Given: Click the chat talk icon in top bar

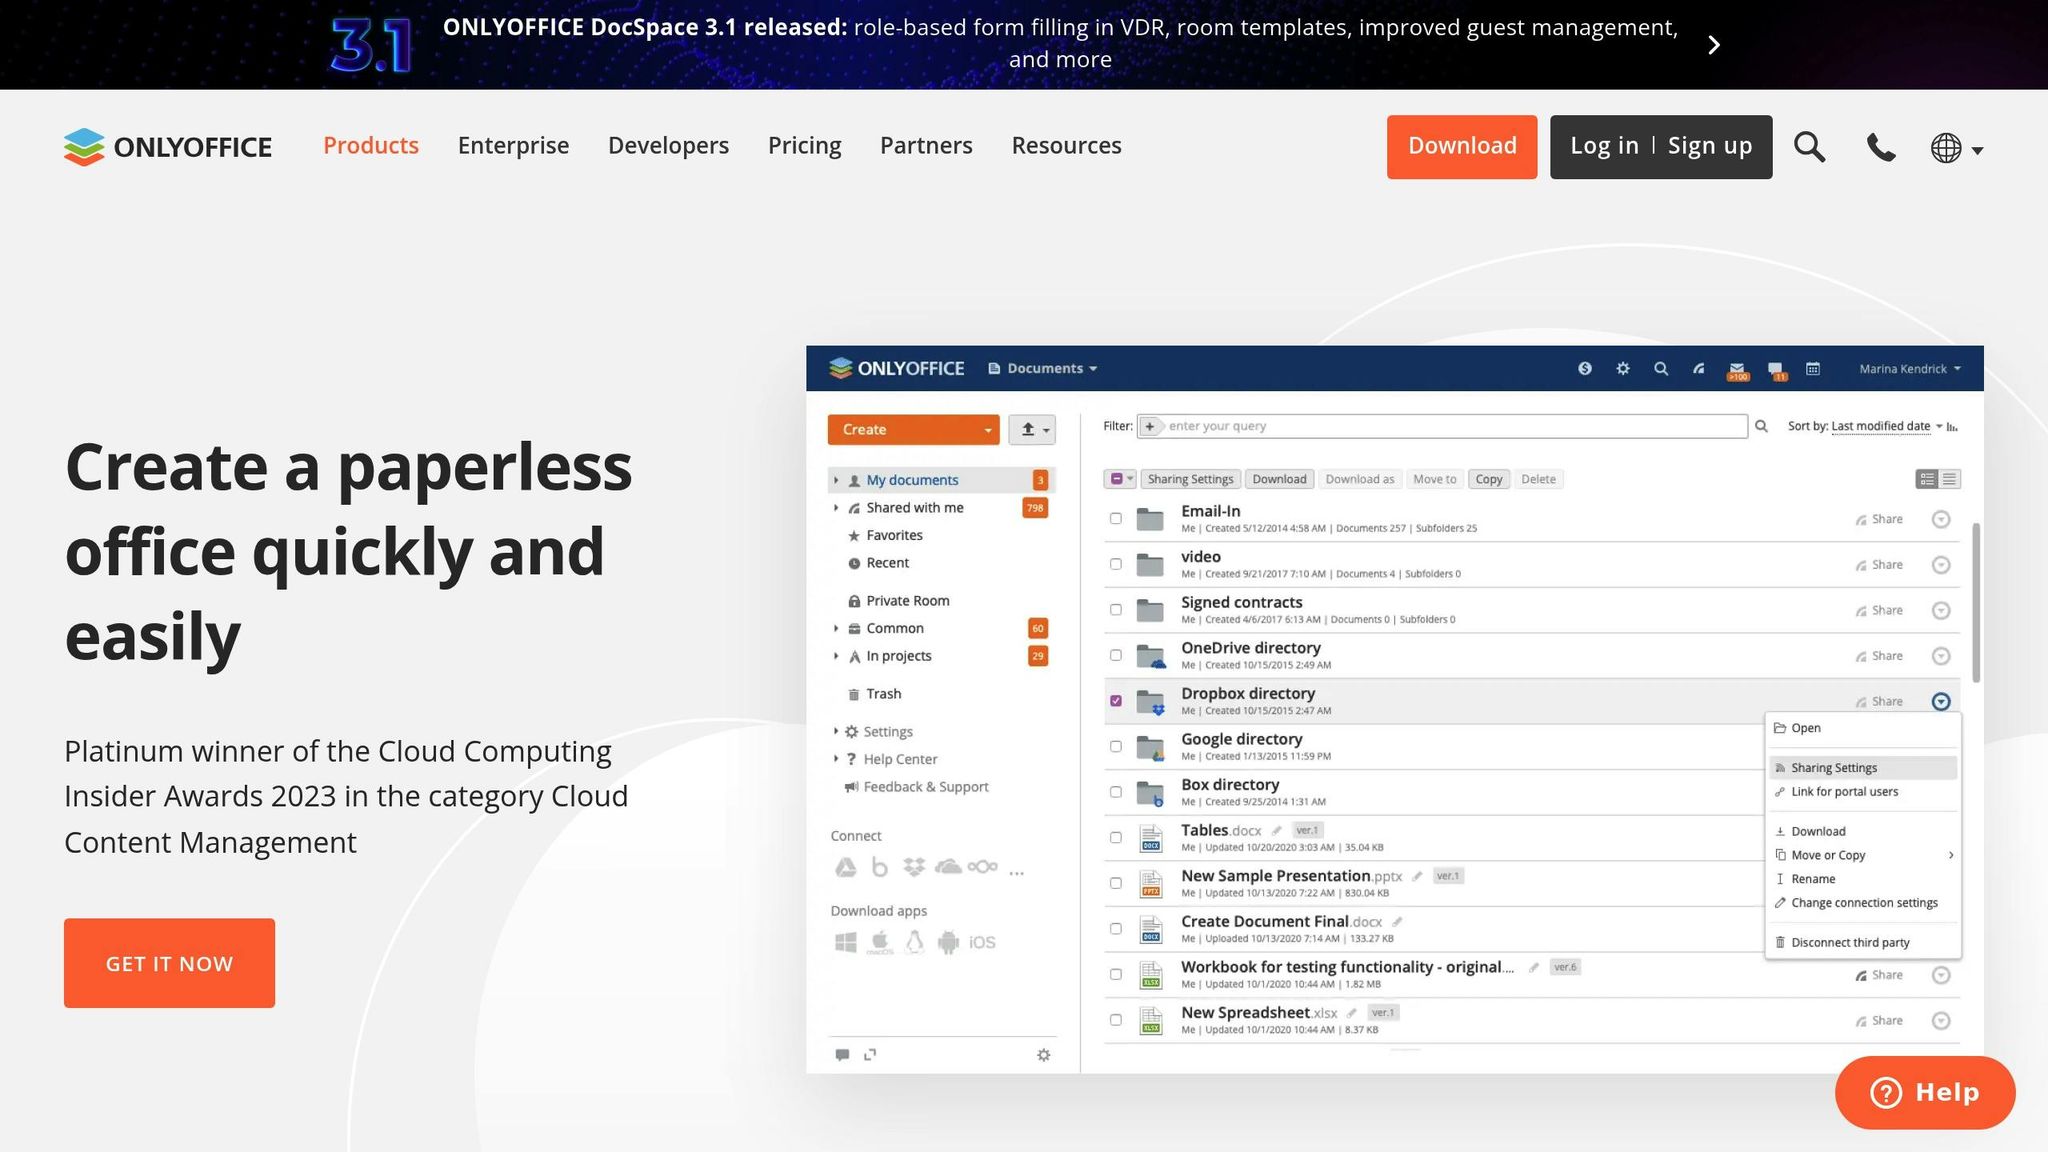Looking at the screenshot, I should [x=1776, y=371].
